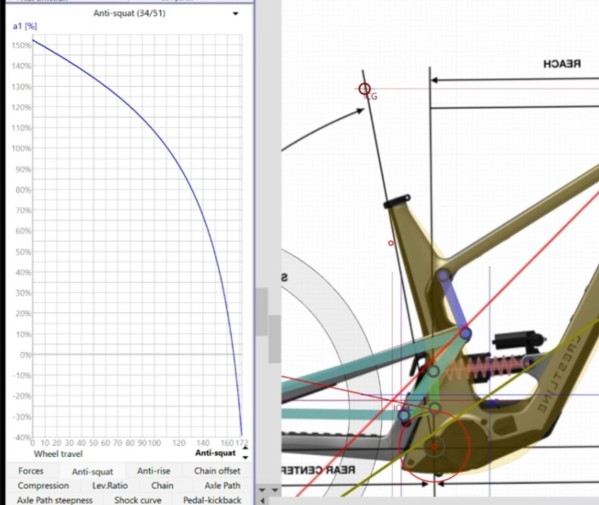This screenshot has width=599, height=505.
Task: Switch to the Chain offset tab
Action: pos(217,471)
